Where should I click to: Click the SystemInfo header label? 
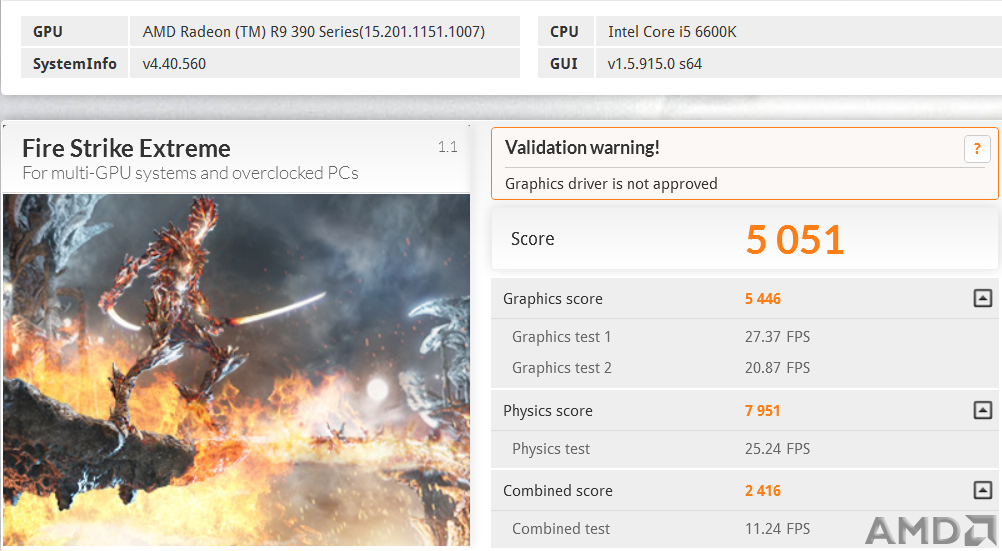[x=75, y=64]
